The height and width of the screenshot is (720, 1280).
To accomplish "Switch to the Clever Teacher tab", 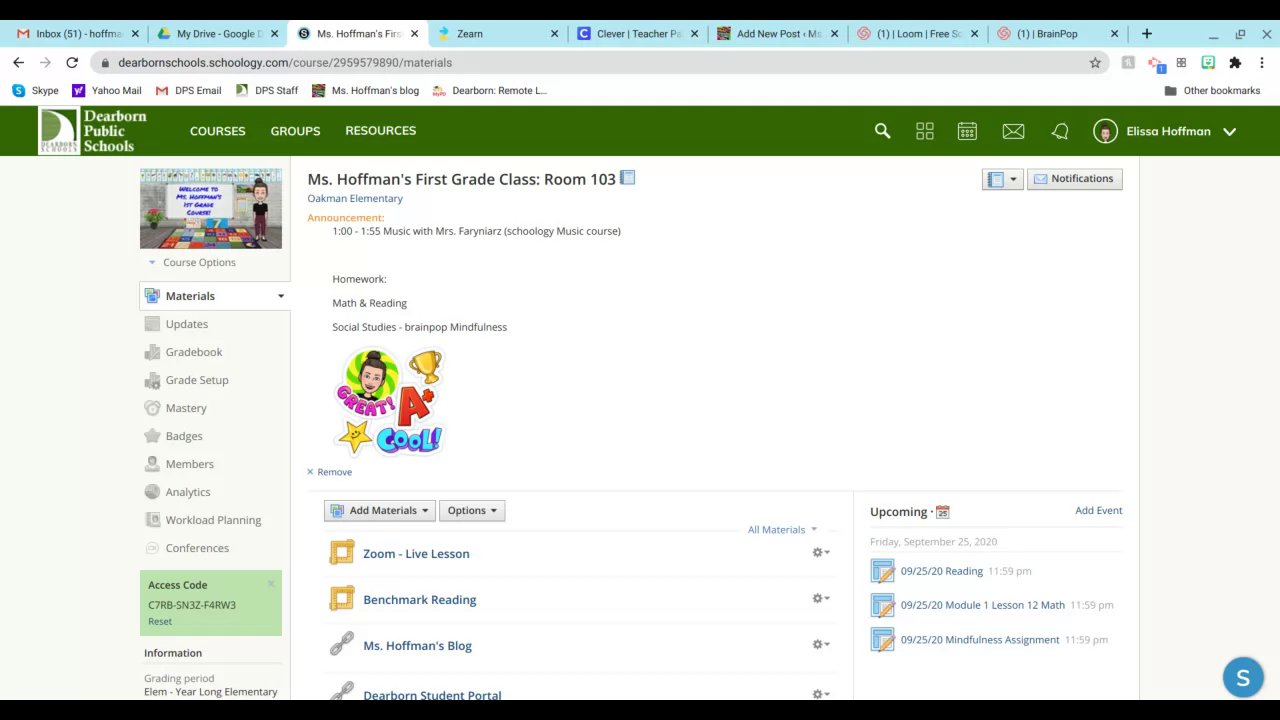I will pyautogui.click(x=638, y=33).
